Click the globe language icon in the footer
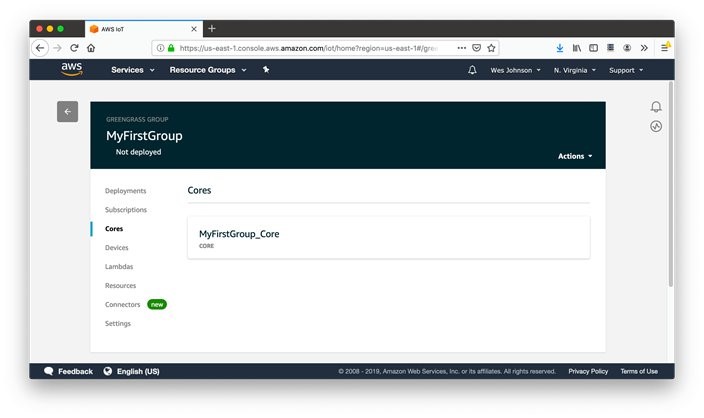The width and height of the screenshot is (704, 418). [108, 371]
